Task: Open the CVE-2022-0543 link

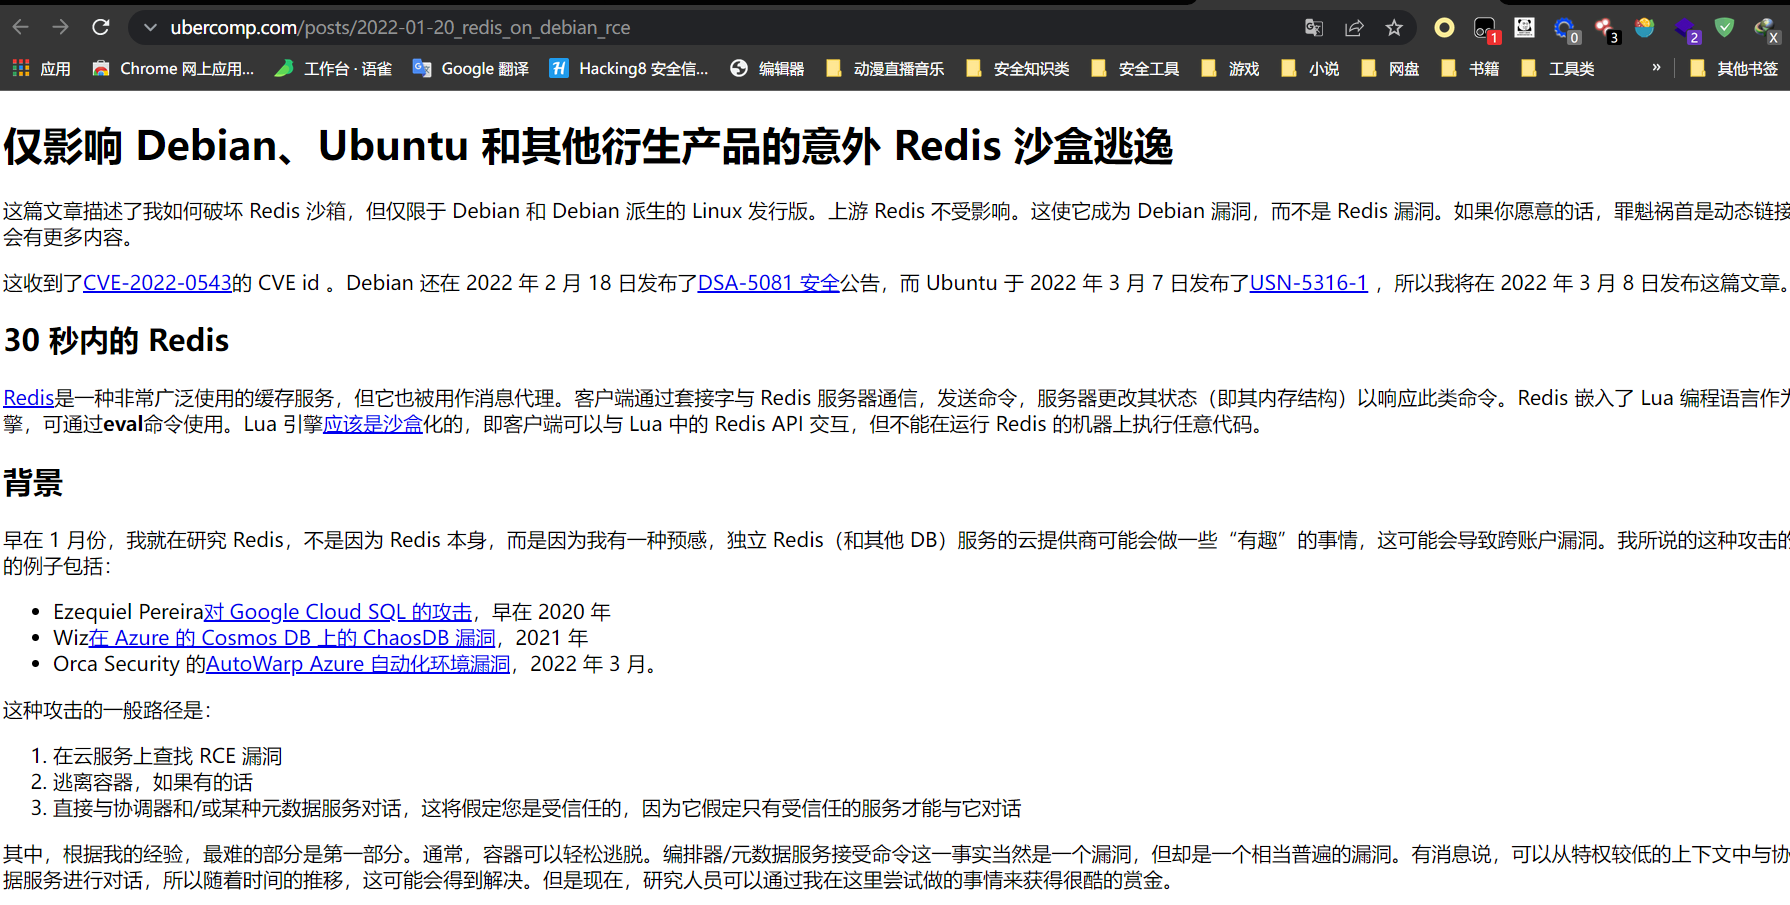Action: pos(157,283)
